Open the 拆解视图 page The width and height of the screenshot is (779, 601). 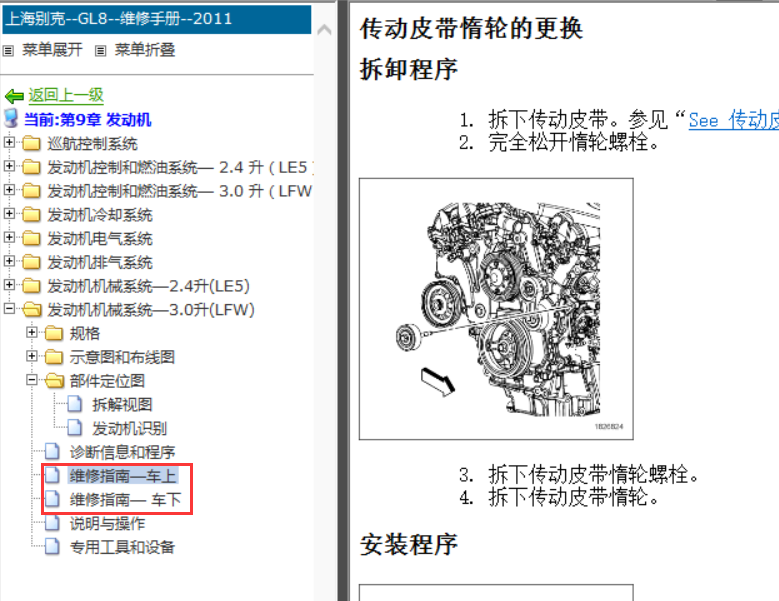point(122,405)
